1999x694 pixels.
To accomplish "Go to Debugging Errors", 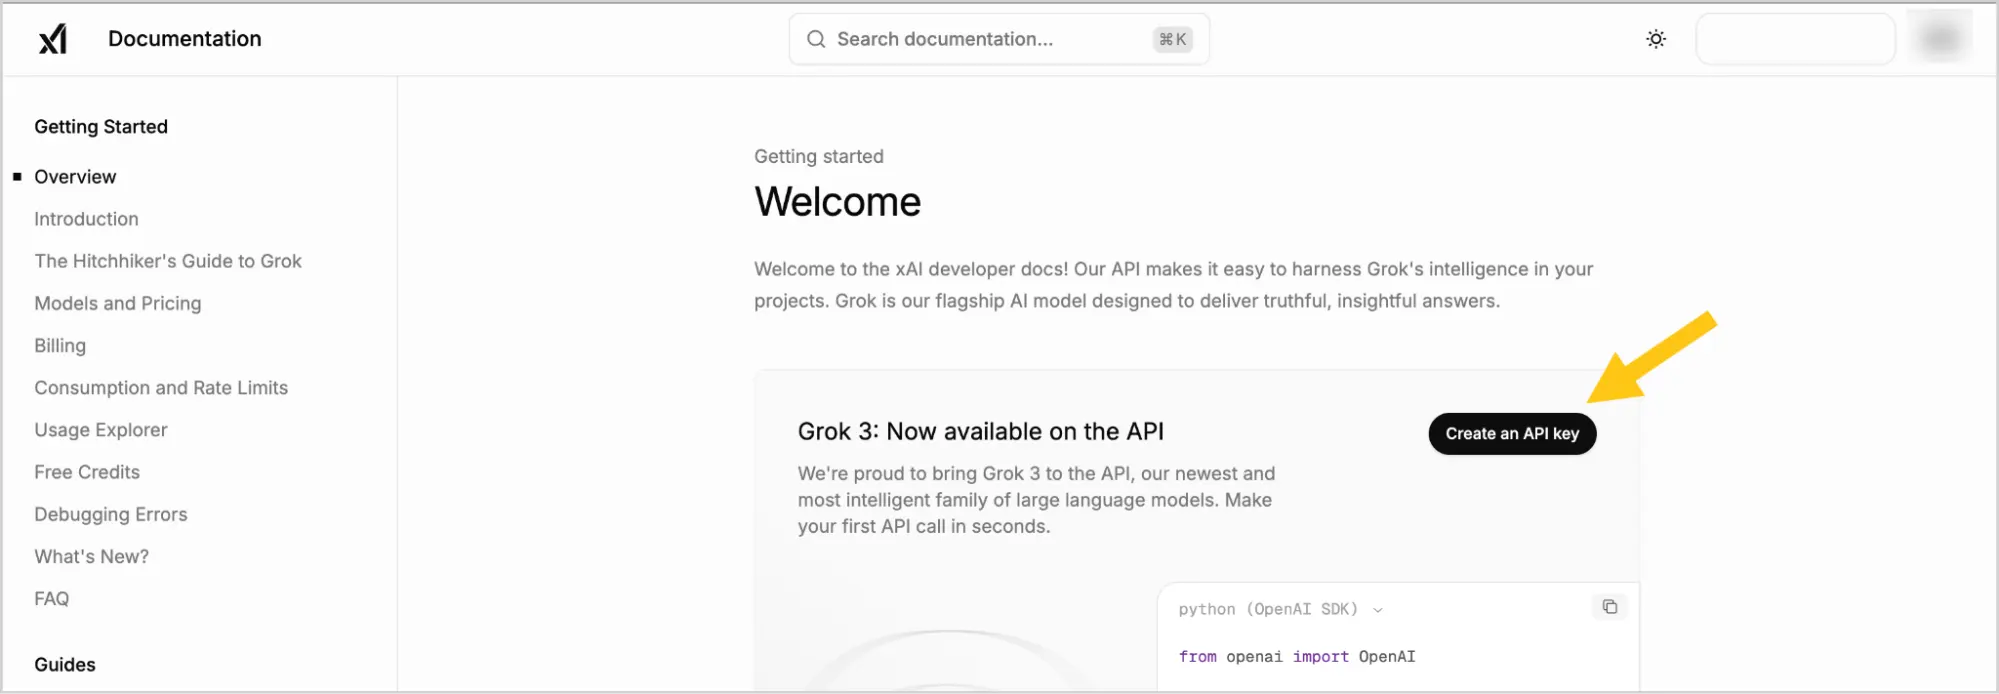I will [x=111, y=514].
